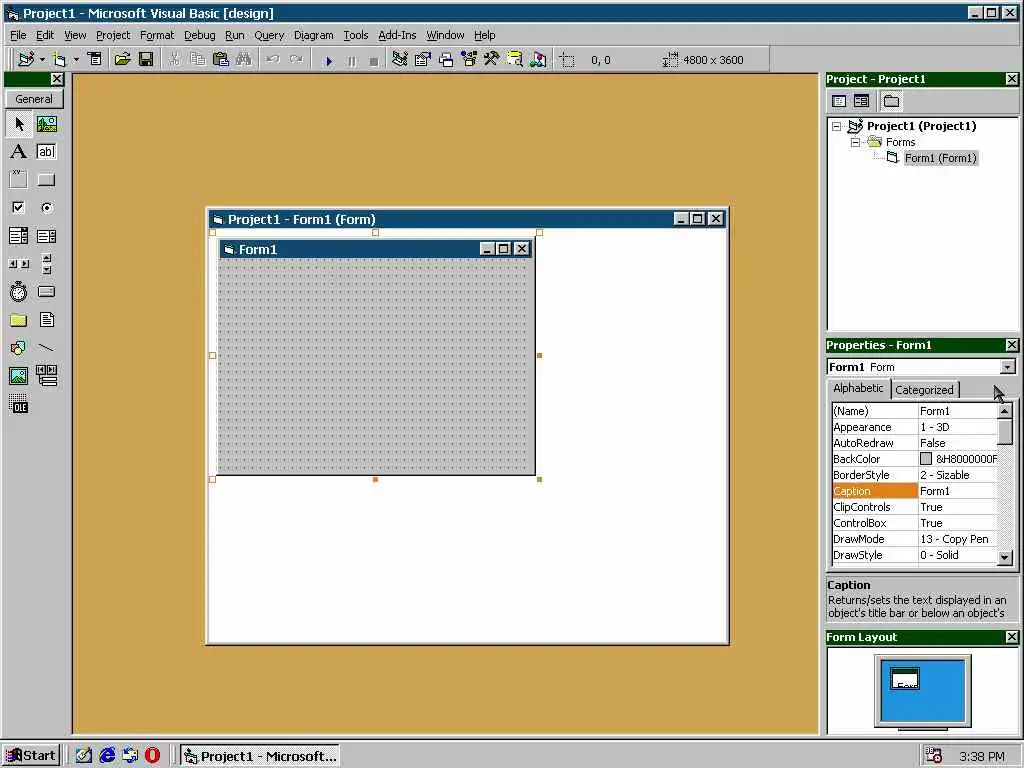The image size is (1024, 768).
Task: Click the Toolbox hammer-and-wrench toolbar icon
Action: 491,60
